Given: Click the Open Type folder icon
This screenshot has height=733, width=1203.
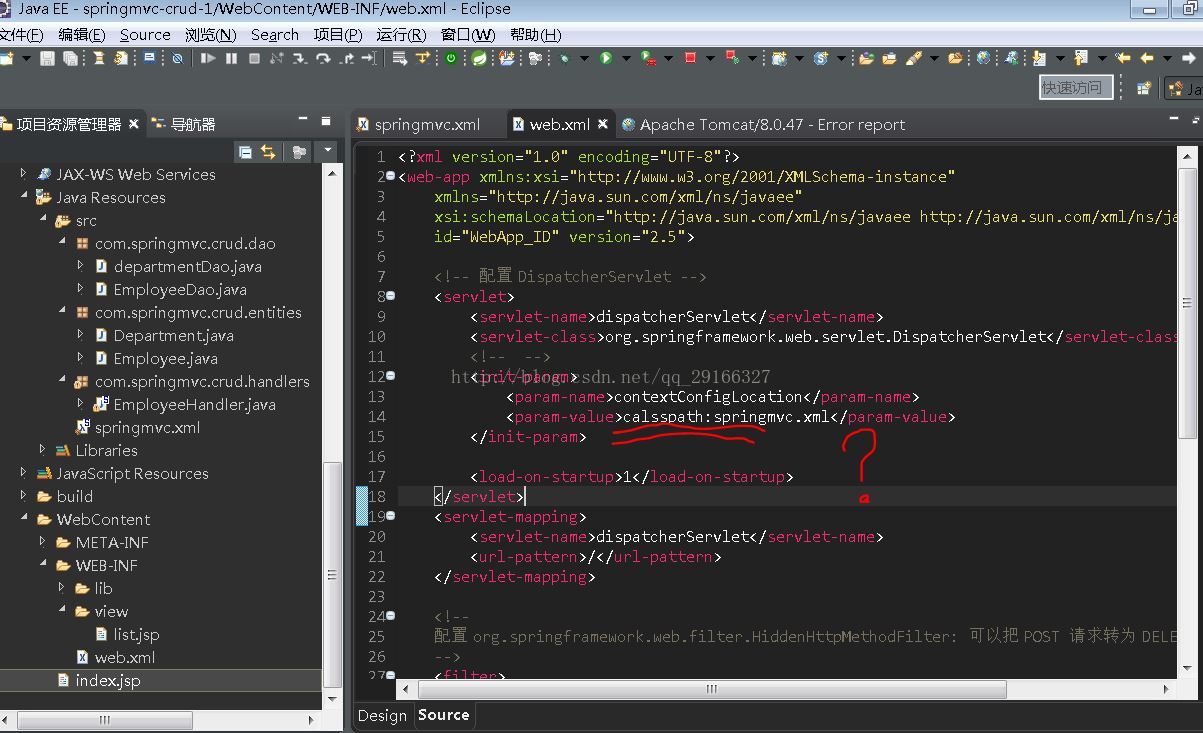Looking at the screenshot, I should coord(866,59).
